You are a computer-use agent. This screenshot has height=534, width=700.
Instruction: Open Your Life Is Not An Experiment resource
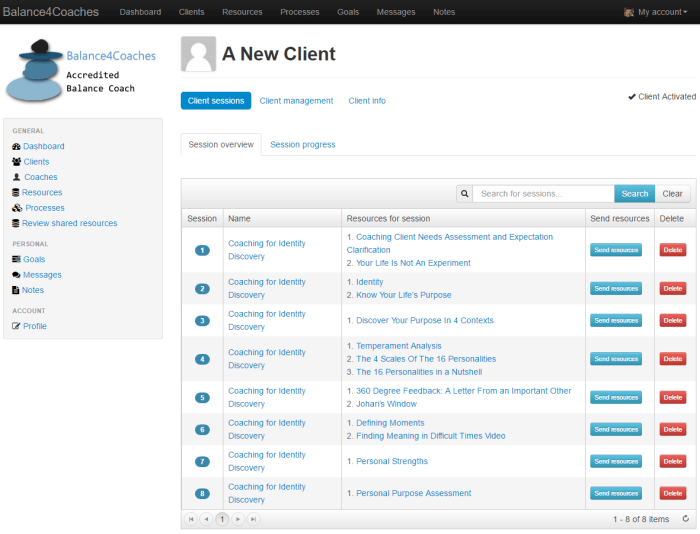413,263
